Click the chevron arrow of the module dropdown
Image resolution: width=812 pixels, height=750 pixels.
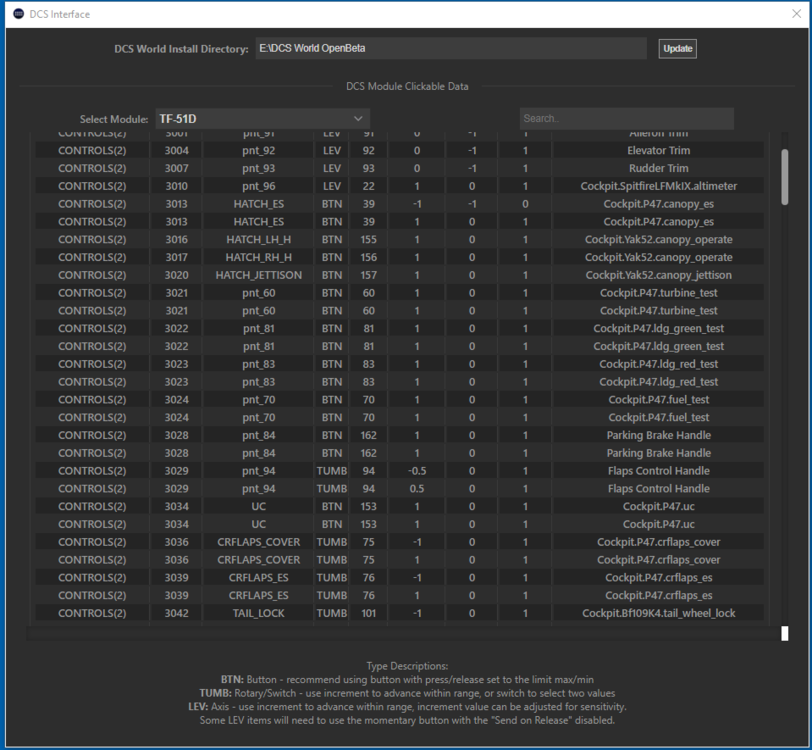tap(358, 119)
